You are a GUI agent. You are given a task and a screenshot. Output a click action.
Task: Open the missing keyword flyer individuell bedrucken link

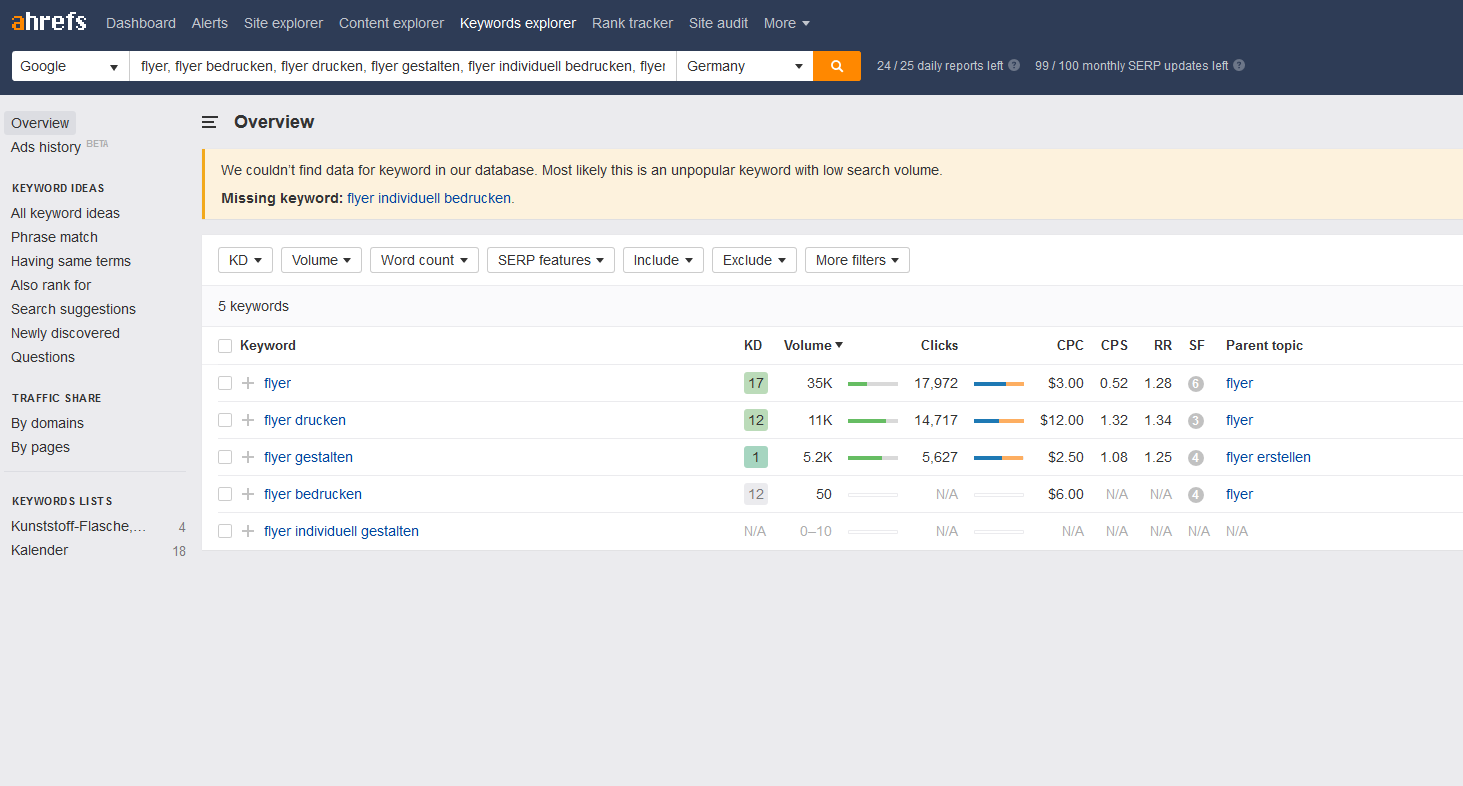pyautogui.click(x=428, y=198)
